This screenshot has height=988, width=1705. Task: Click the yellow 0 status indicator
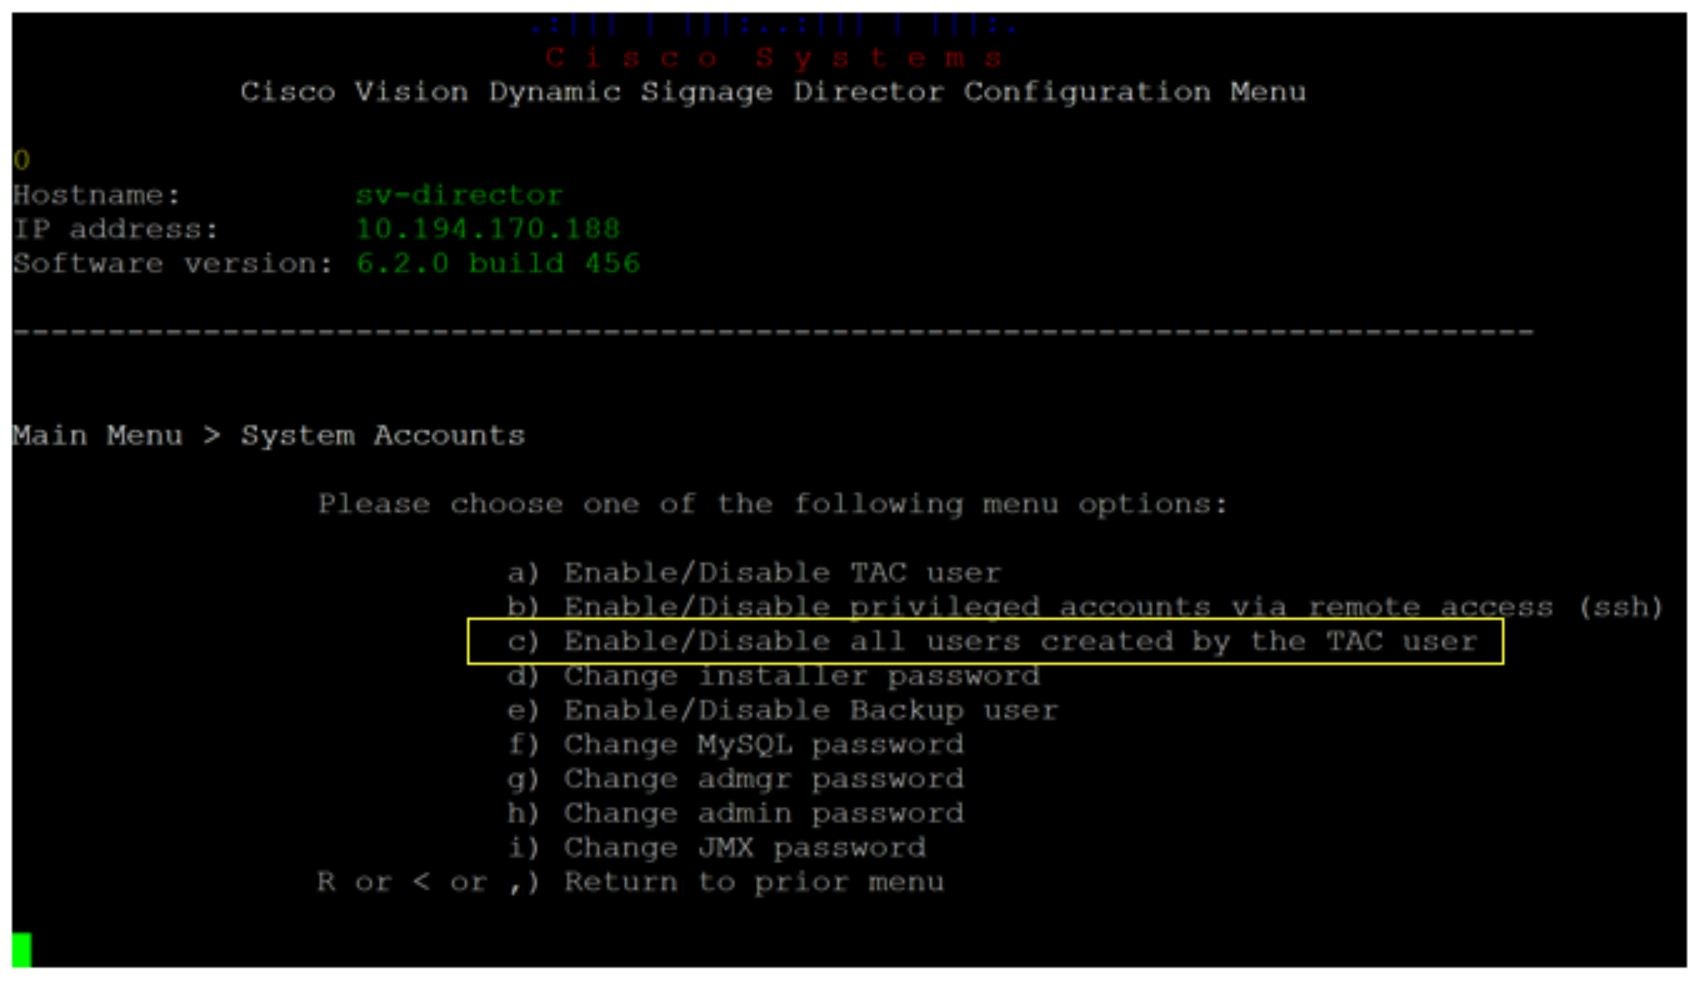click(21, 160)
